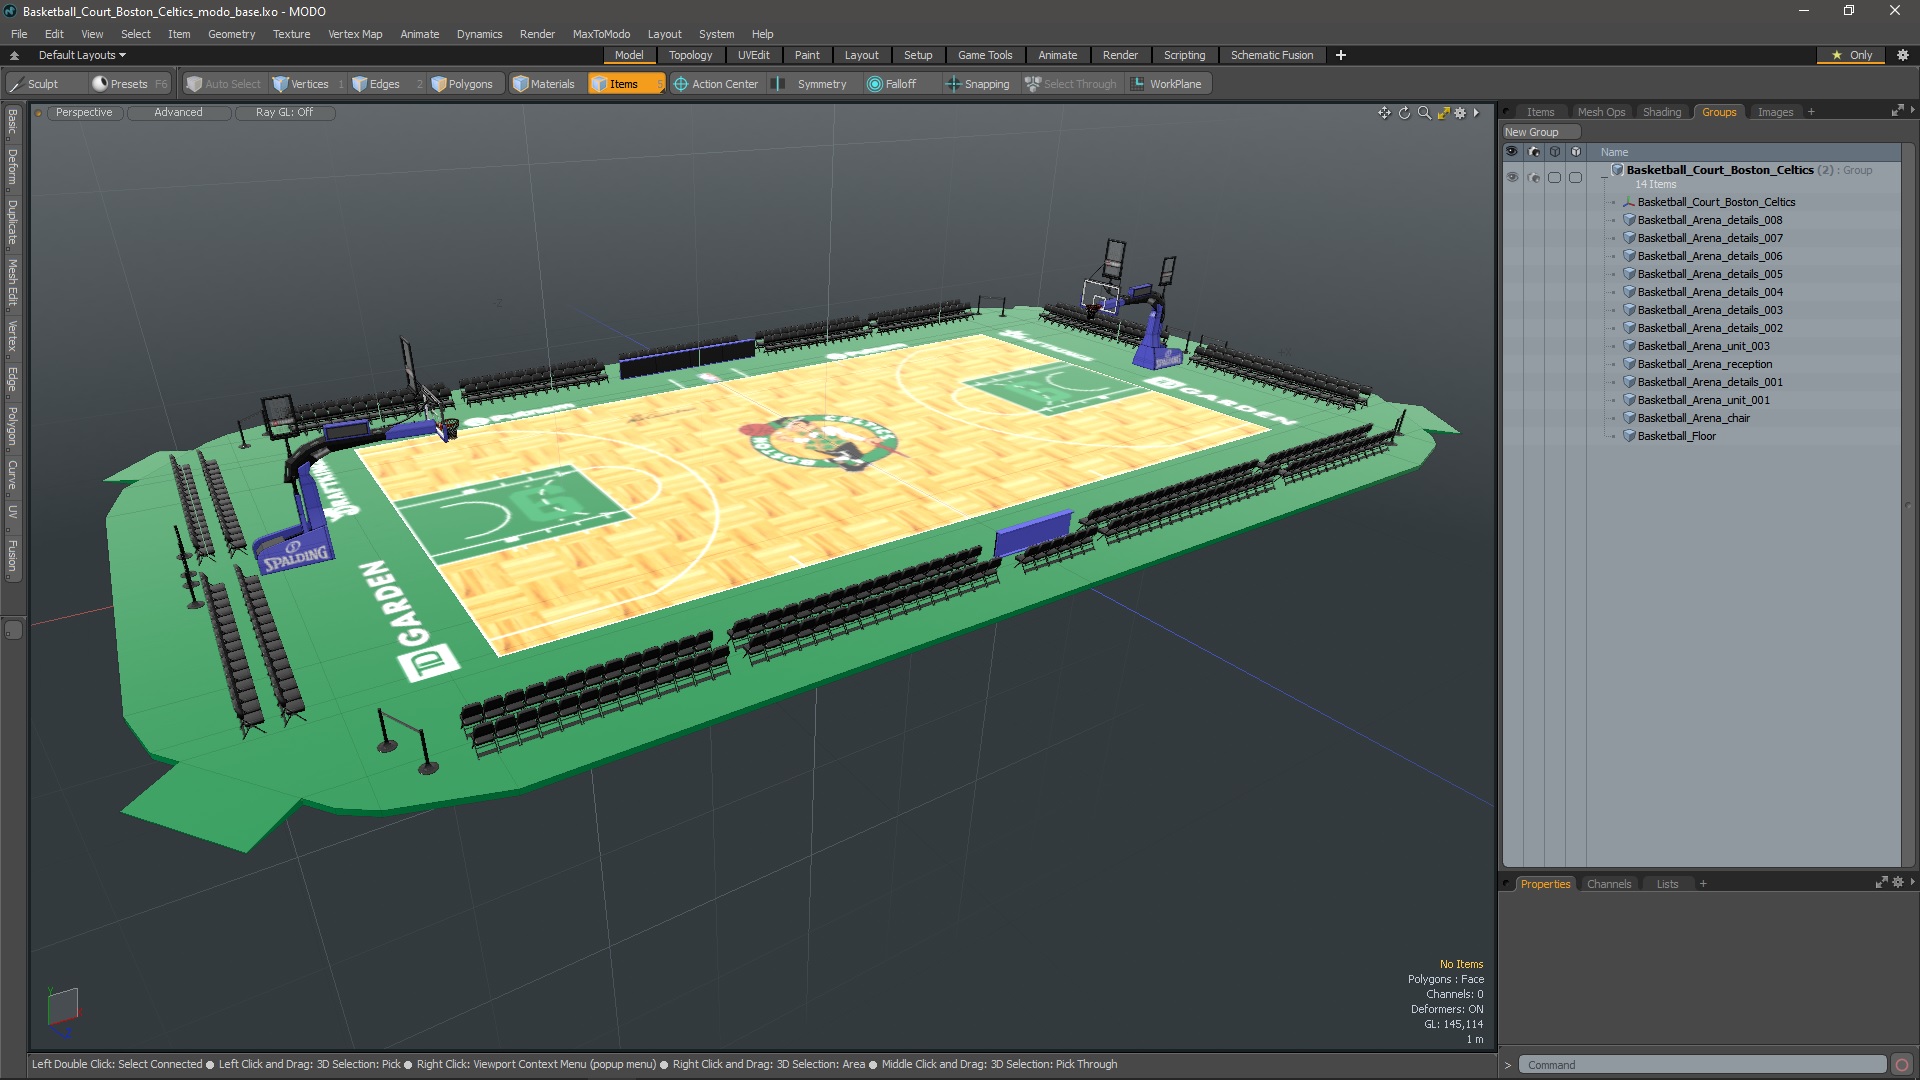Switch to the Images tab
The image size is (1920, 1080).
click(1775, 112)
